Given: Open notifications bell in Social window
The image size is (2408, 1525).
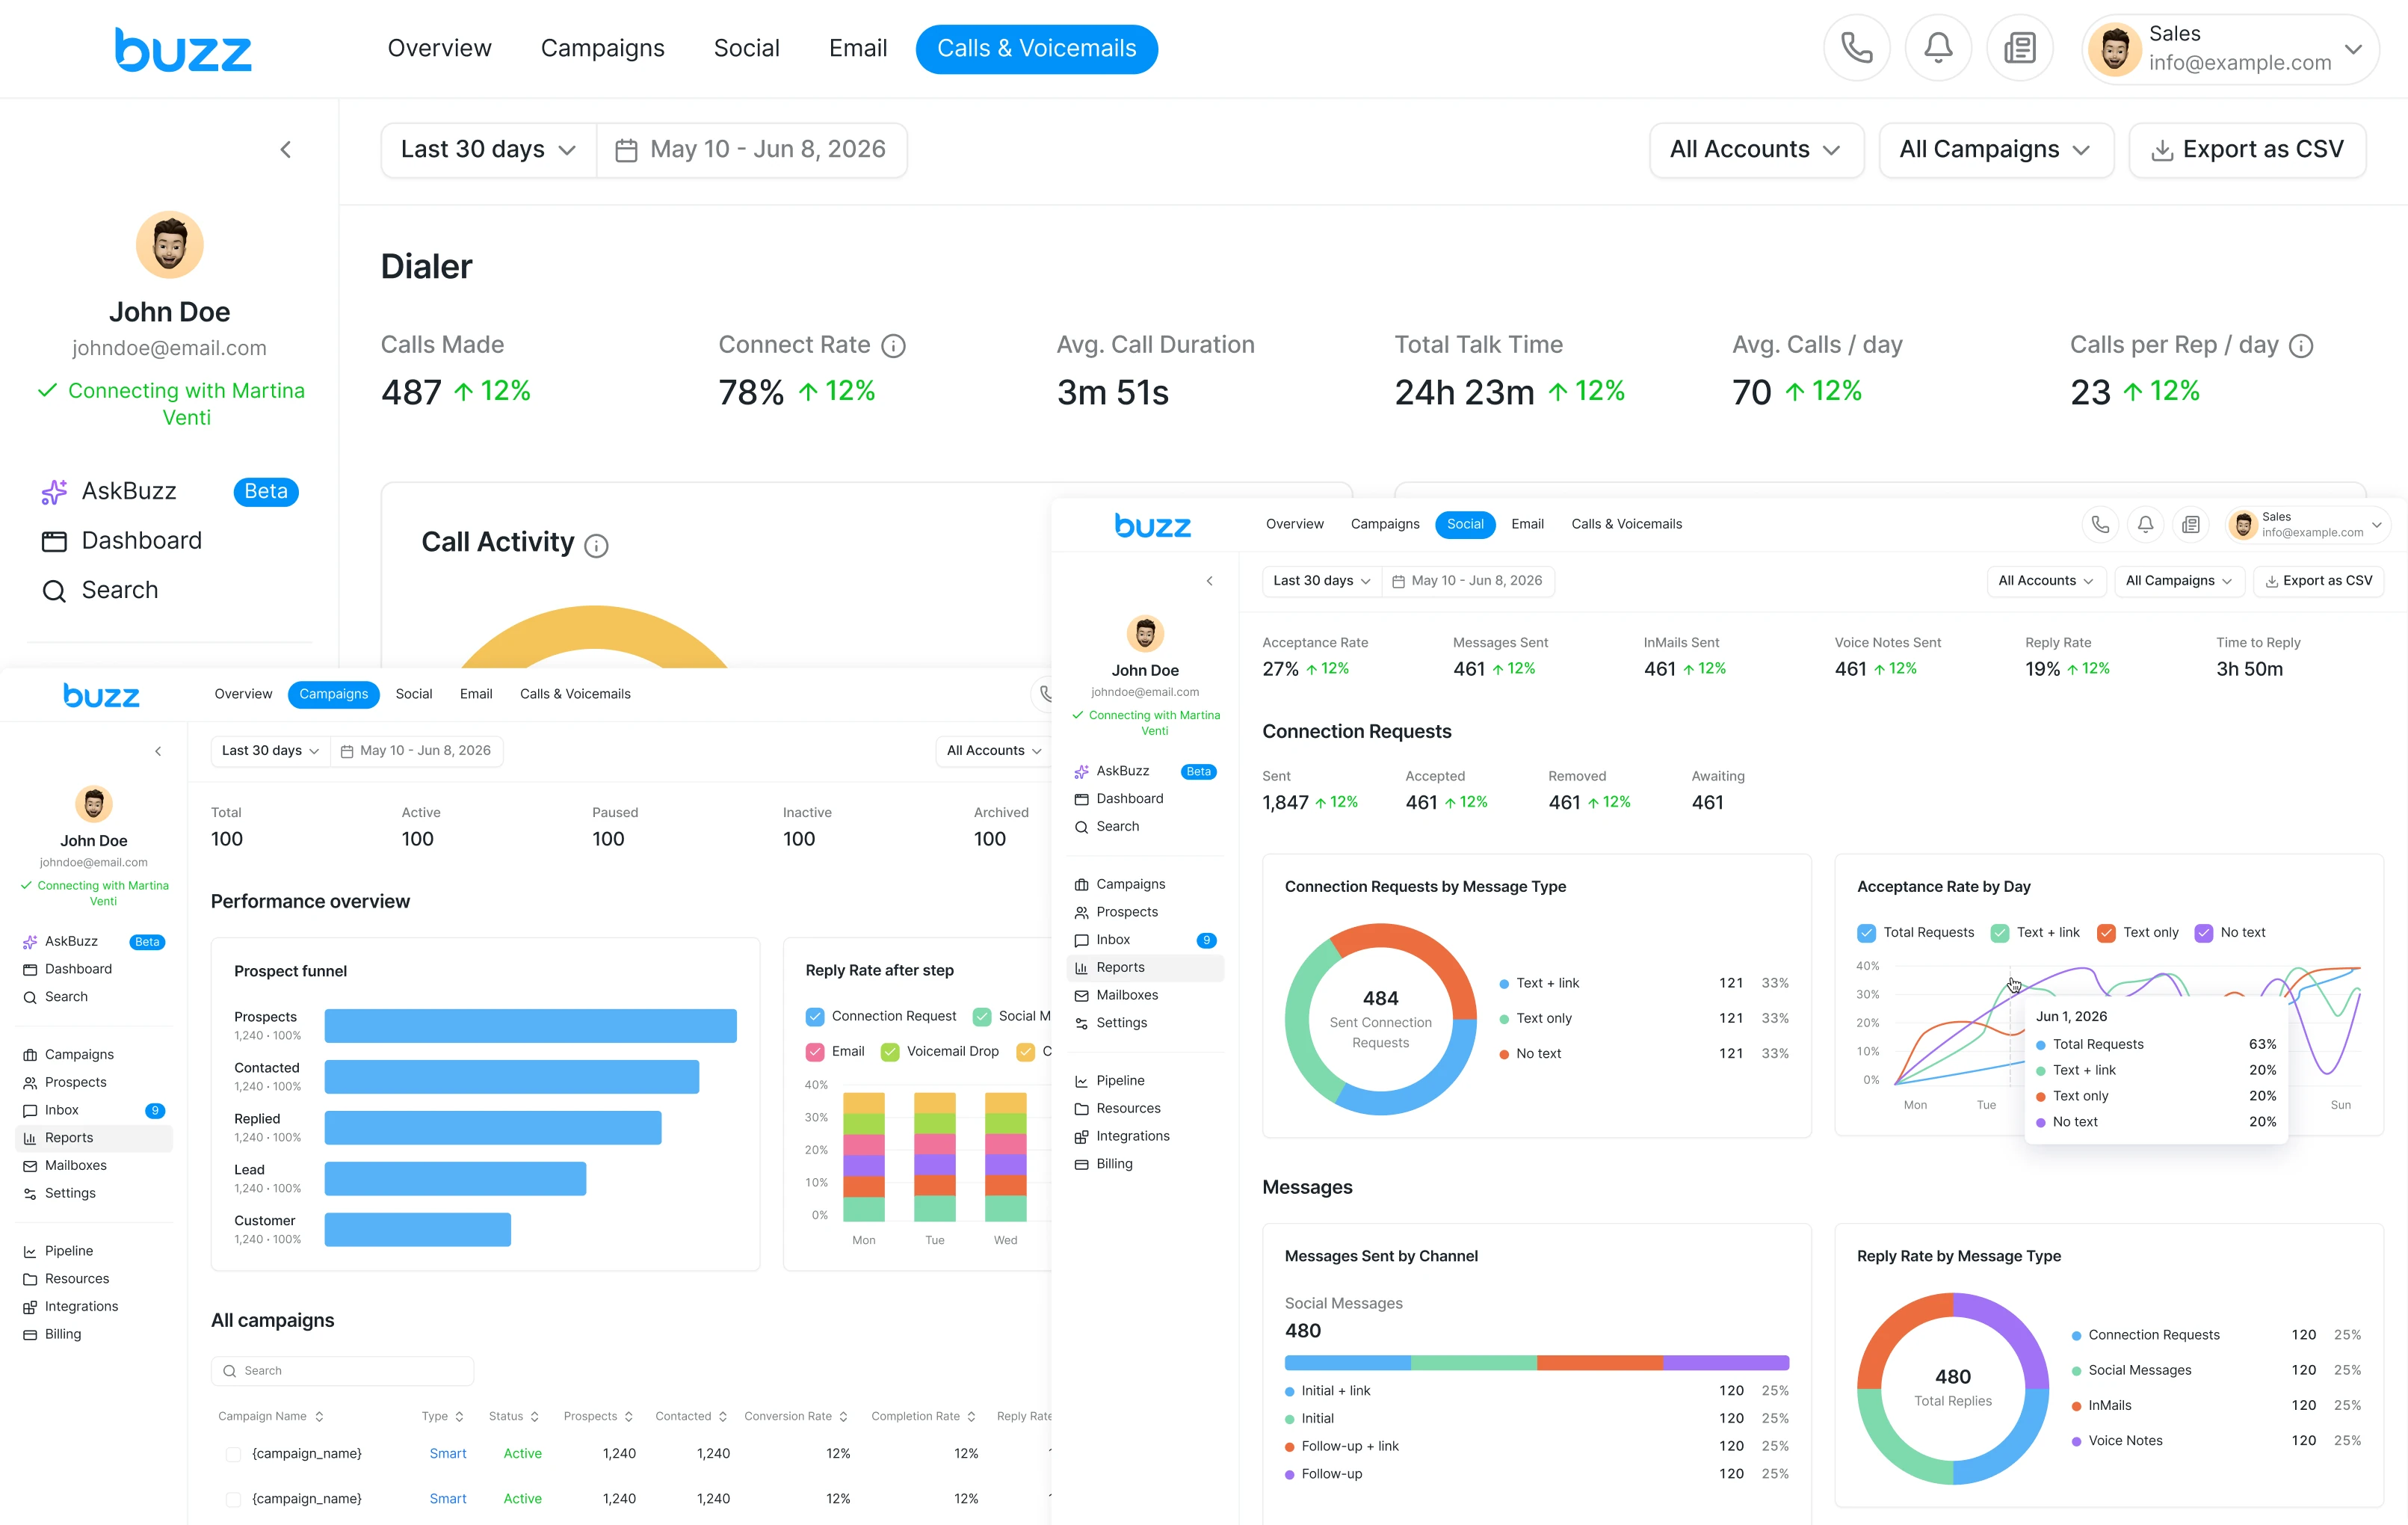Looking at the screenshot, I should click(2145, 524).
